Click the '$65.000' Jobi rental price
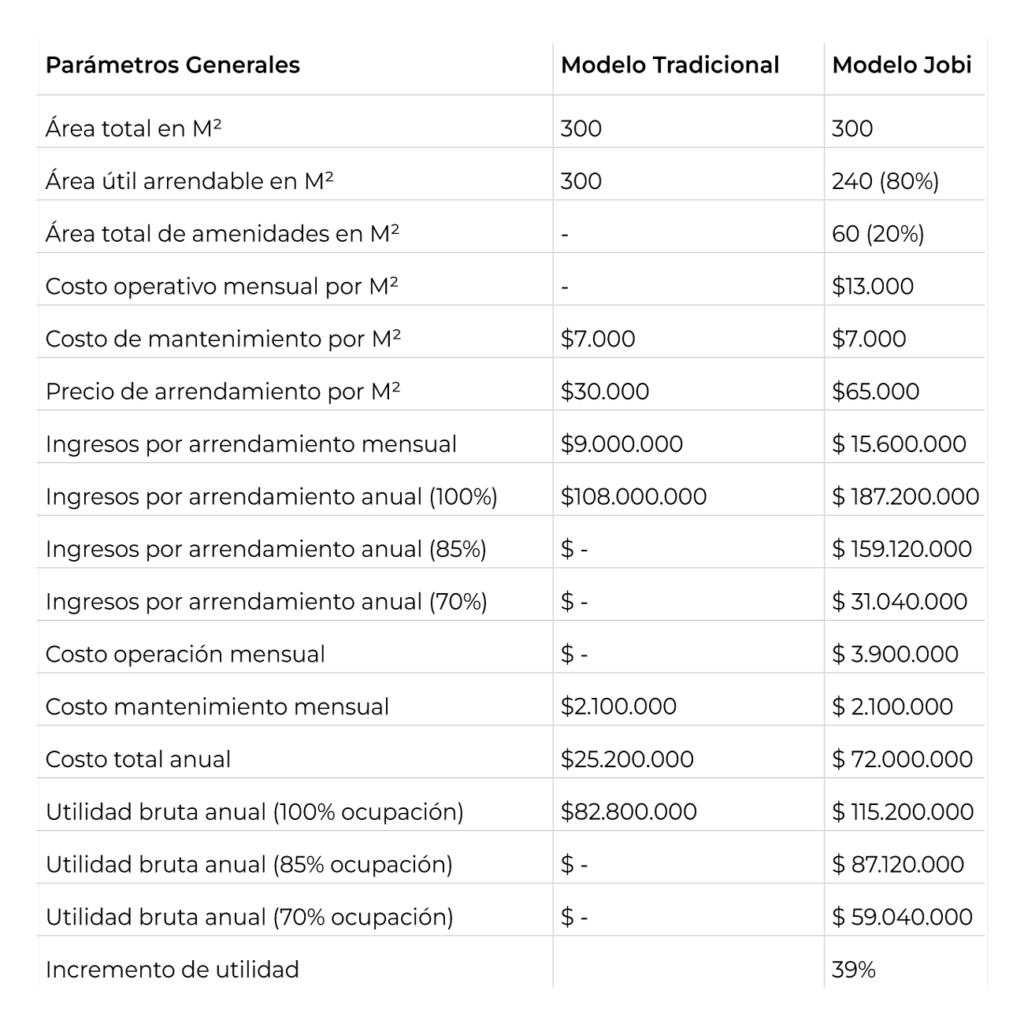Screen dimensions: 1024x1024 [x=875, y=392]
